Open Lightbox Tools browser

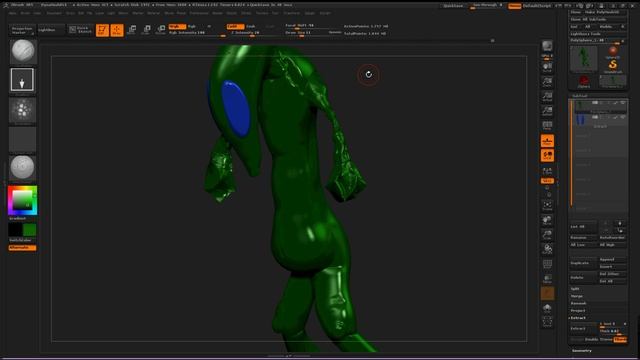tap(585, 34)
